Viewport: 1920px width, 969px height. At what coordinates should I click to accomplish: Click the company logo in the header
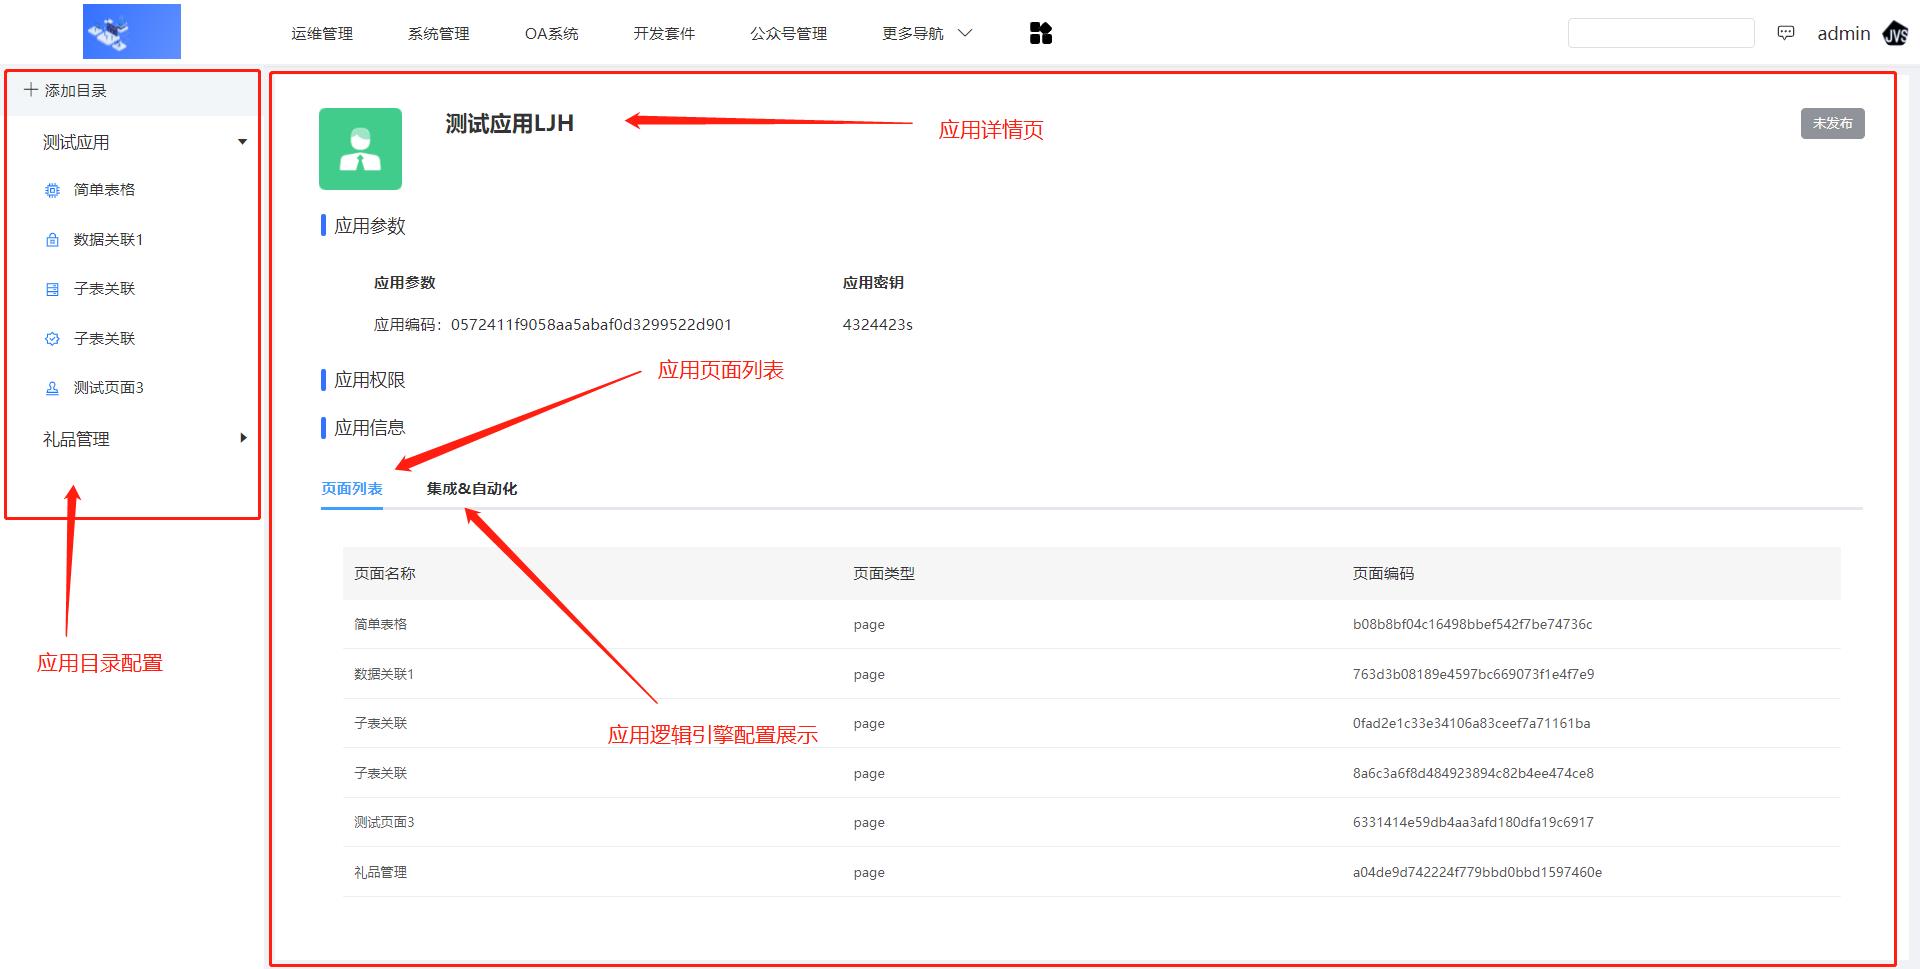tap(132, 31)
